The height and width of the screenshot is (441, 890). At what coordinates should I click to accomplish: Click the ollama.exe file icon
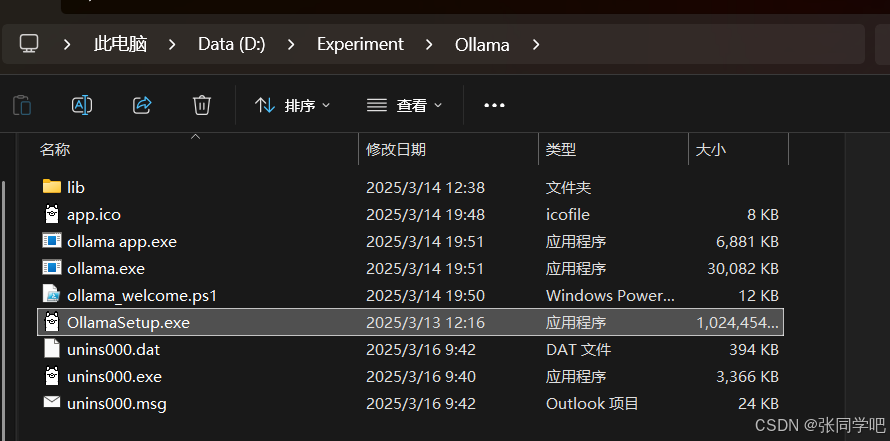tap(52, 267)
